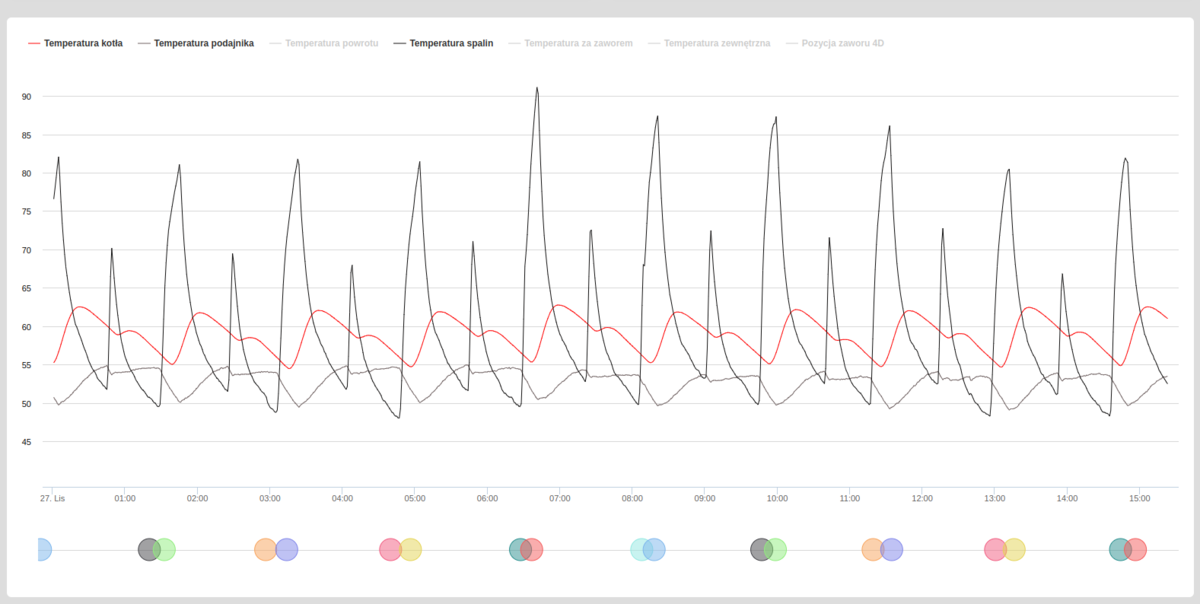Show the Temperatura powrotu series
Image resolution: width=1200 pixels, height=604 pixels.
tap(331, 44)
